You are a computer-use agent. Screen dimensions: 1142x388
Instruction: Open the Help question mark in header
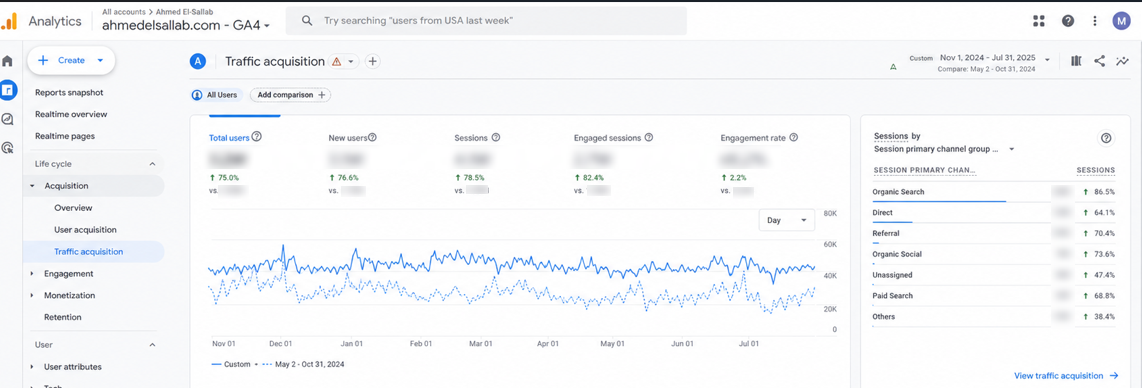[1068, 21]
